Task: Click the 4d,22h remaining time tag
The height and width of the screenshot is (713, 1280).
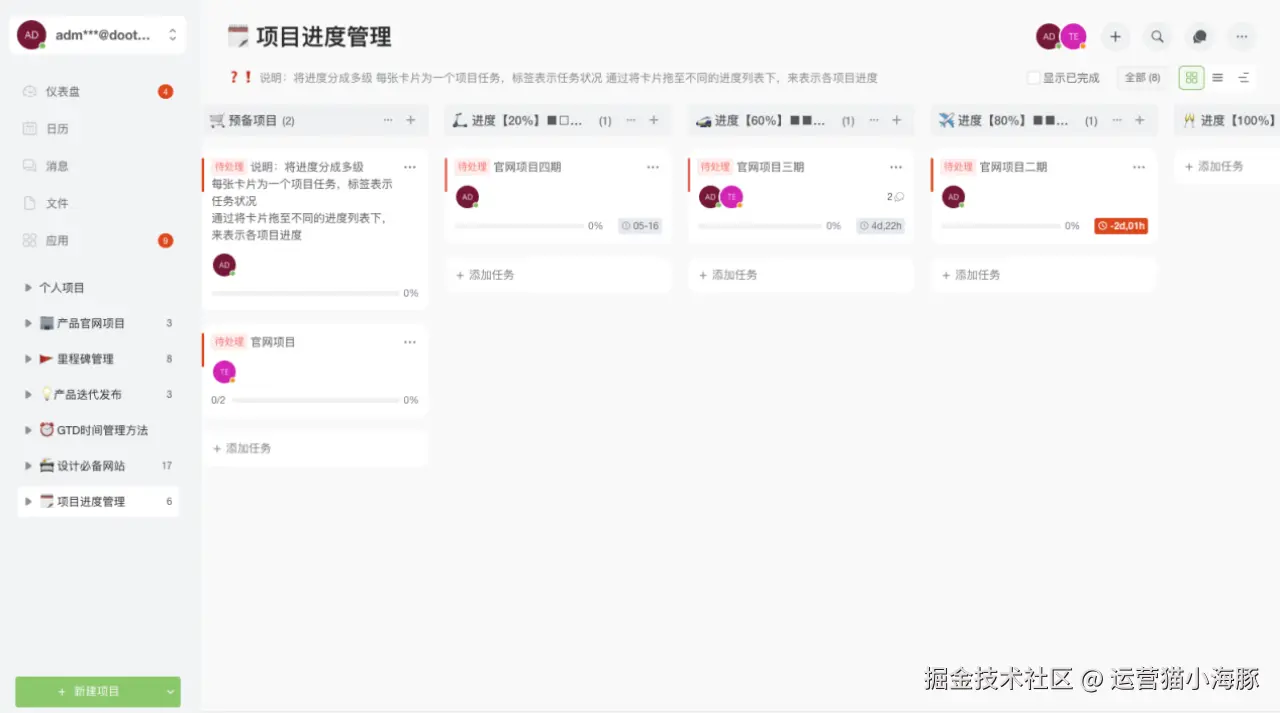Action: pos(880,226)
